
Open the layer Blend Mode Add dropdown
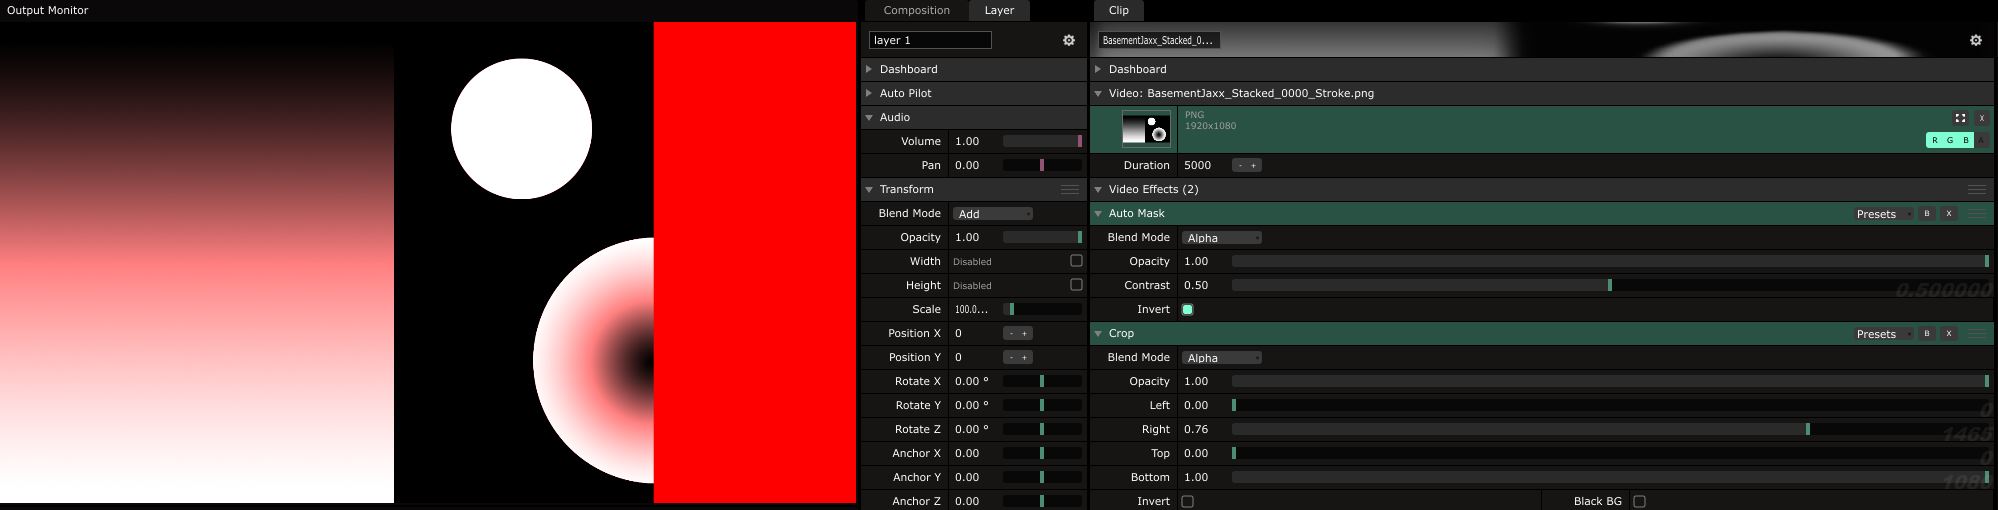(x=992, y=214)
